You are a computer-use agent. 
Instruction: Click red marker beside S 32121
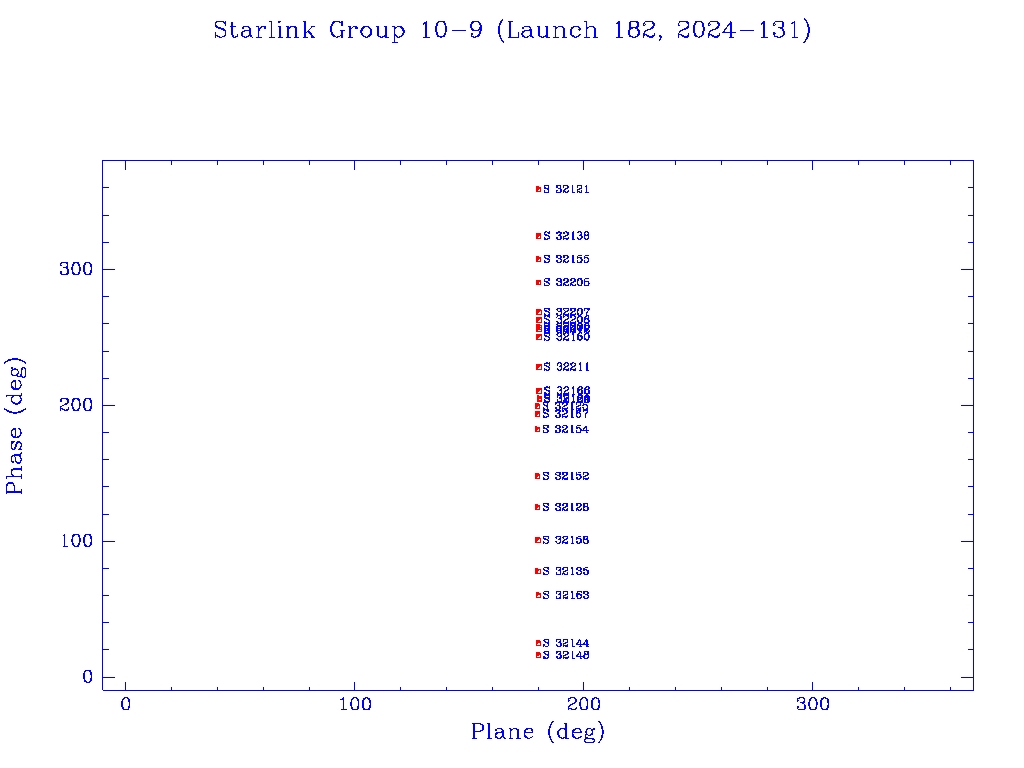point(539,189)
